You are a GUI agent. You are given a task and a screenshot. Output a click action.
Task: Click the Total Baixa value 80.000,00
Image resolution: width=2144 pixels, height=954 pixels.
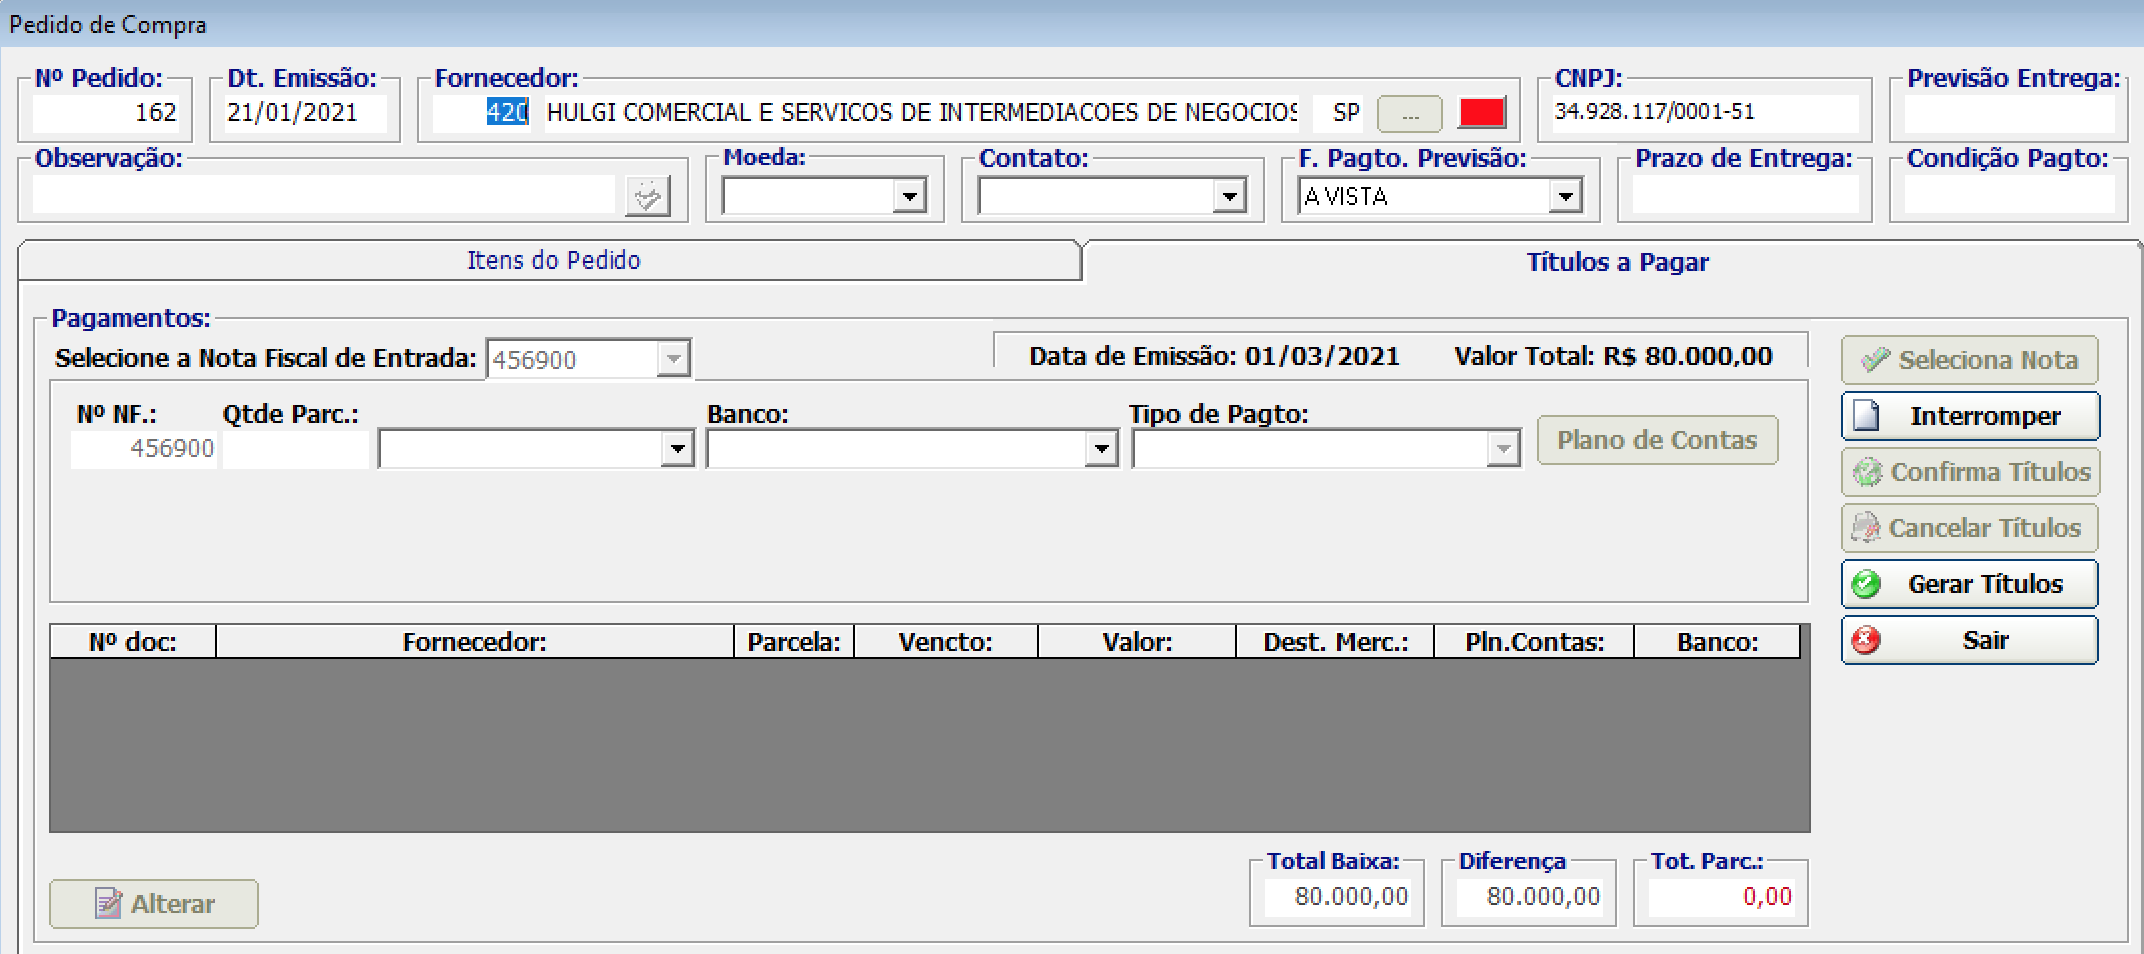click(1337, 896)
